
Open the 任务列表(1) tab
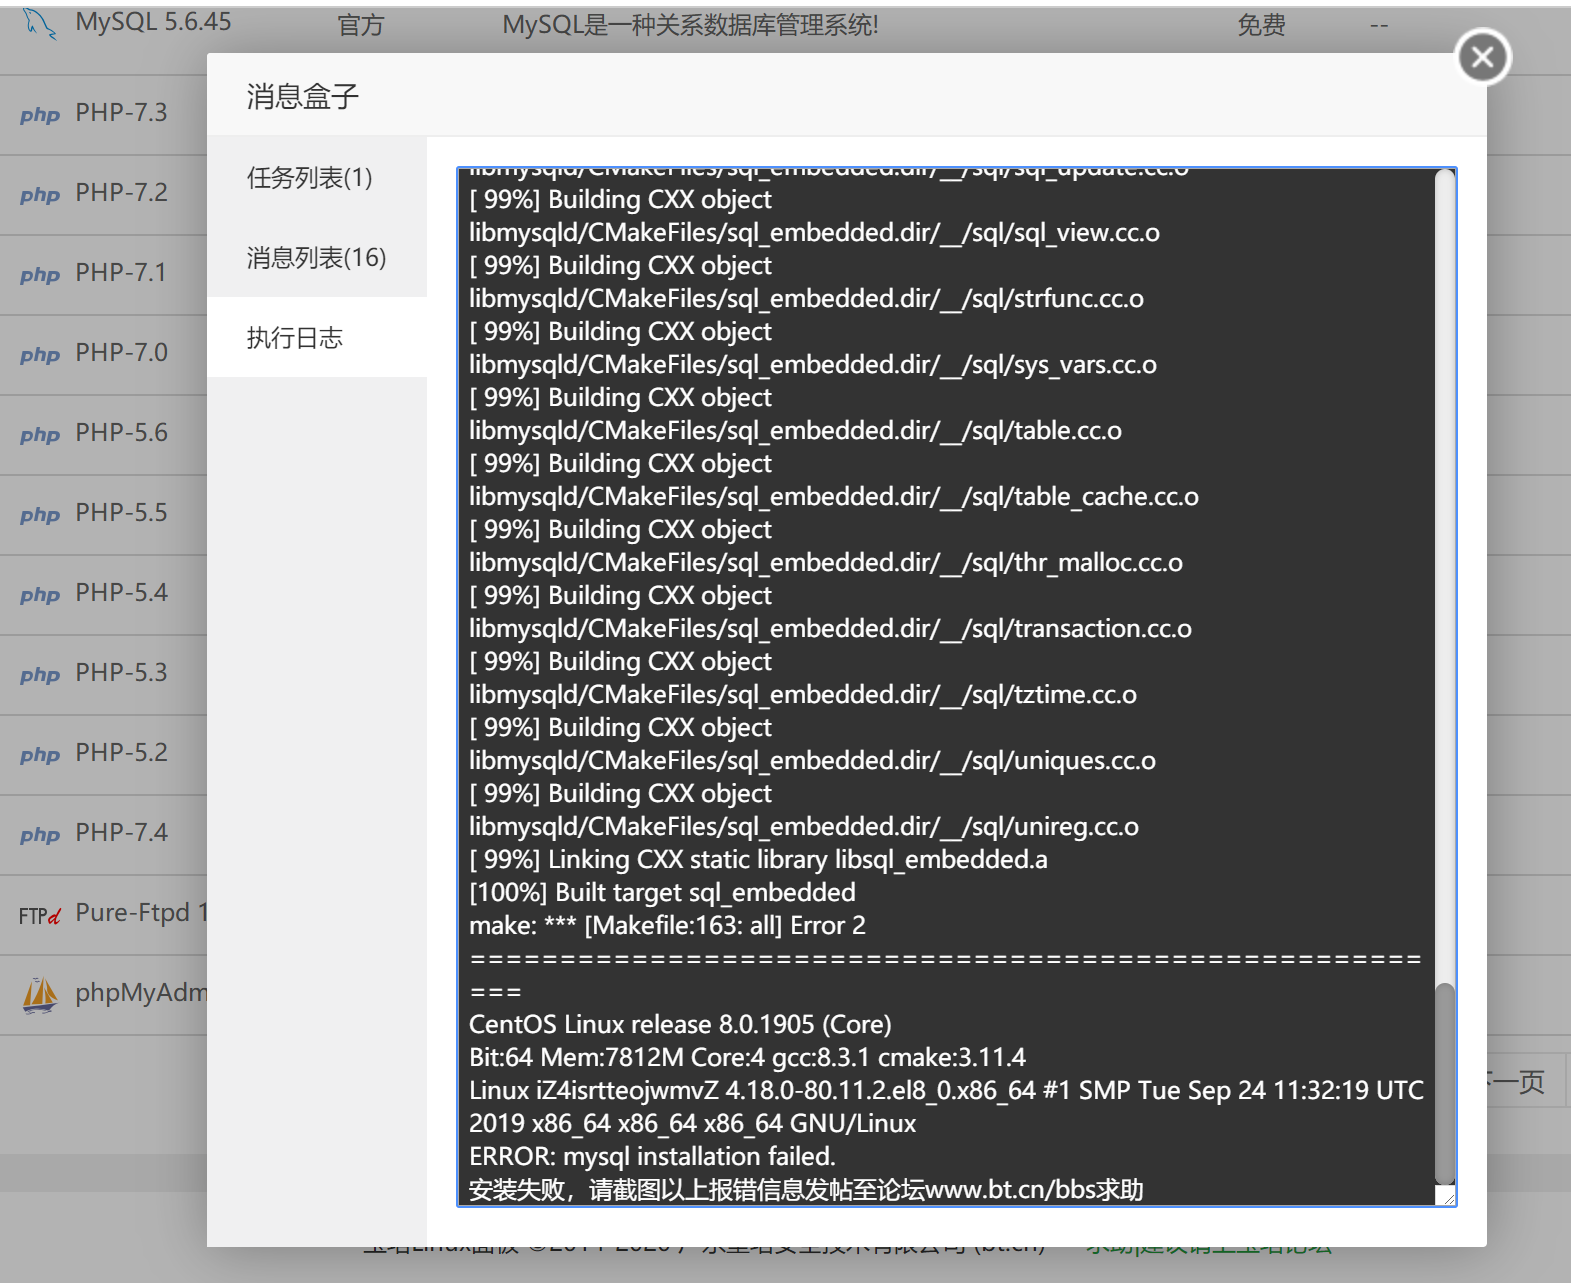[317, 177]
